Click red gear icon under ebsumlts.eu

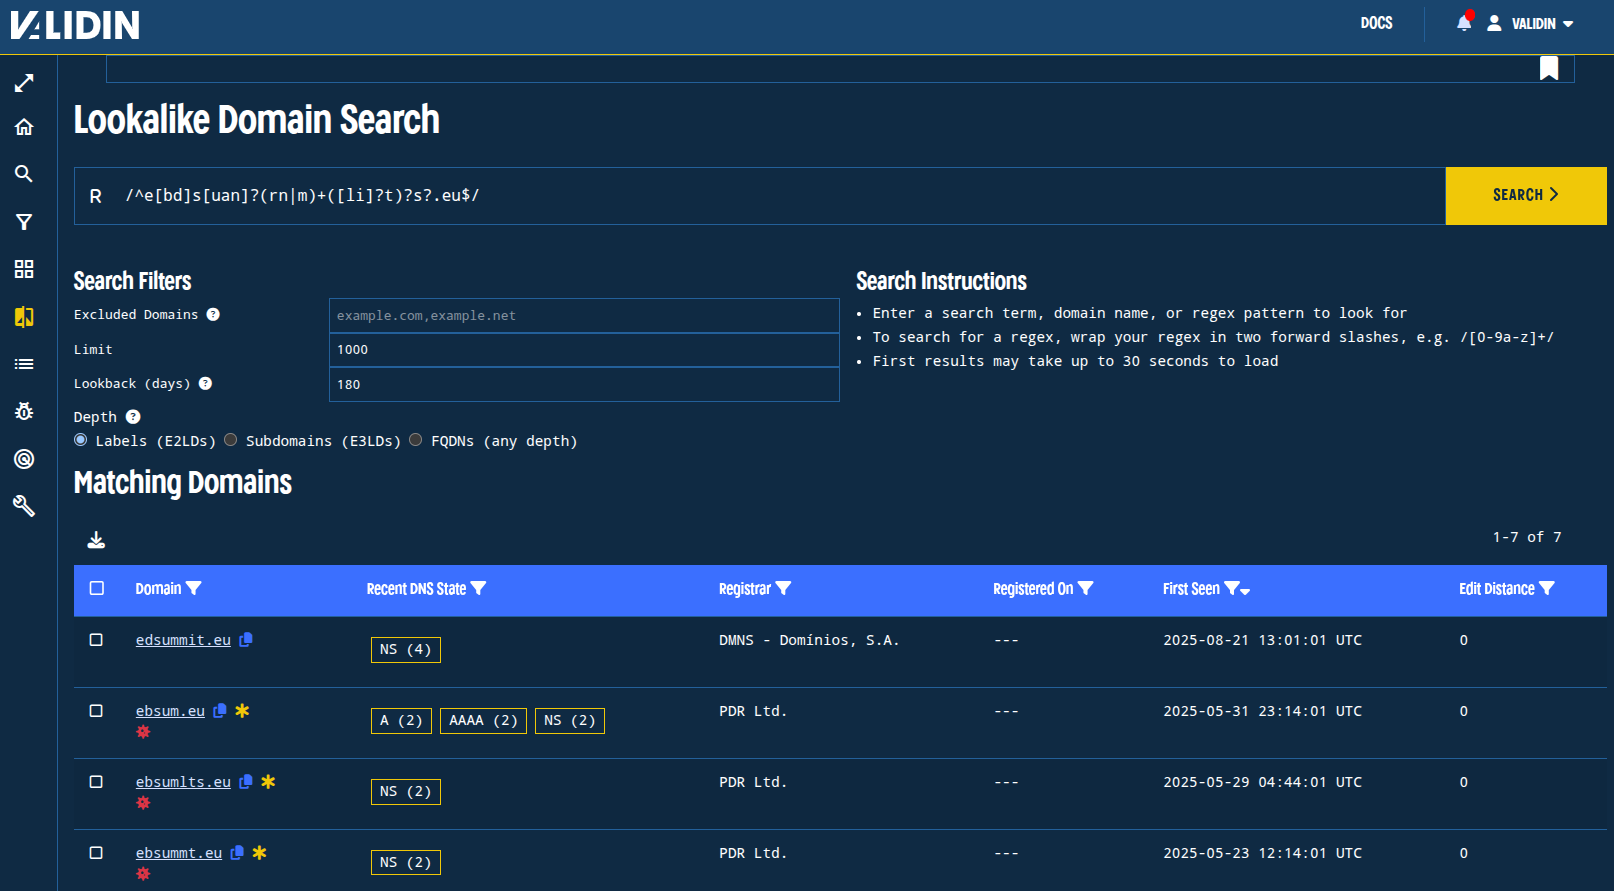click(143, 803)
